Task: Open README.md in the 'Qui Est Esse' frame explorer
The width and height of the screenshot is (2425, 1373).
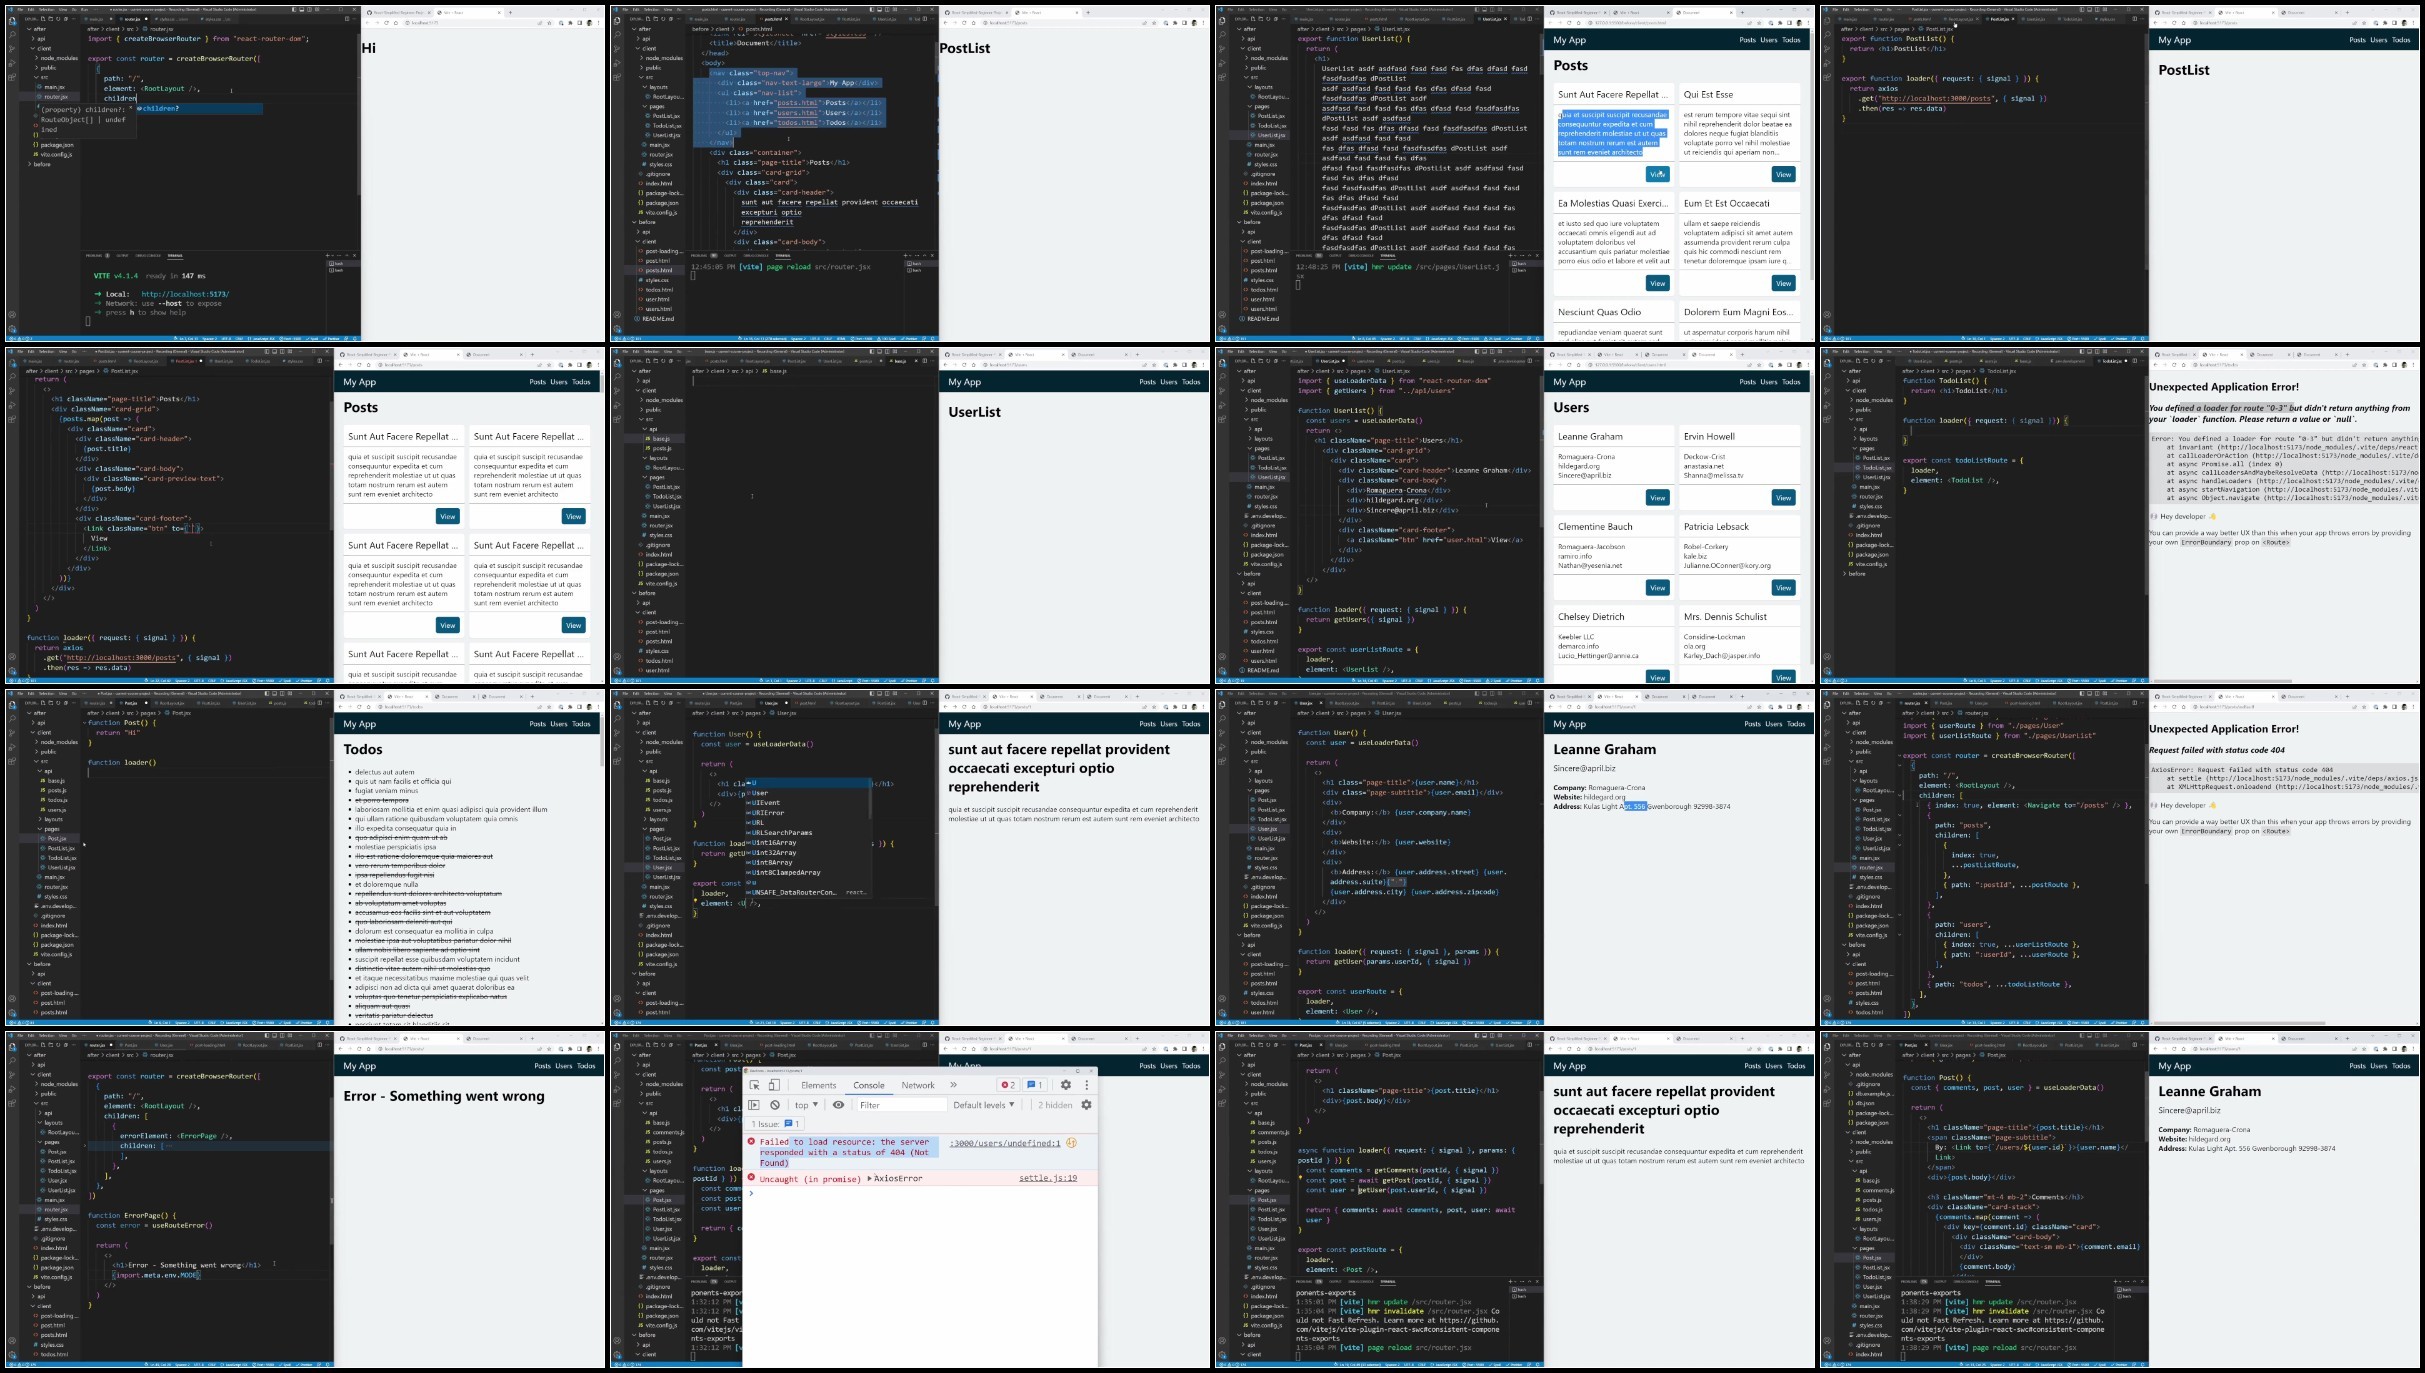Action: [x=1264, y=319]
